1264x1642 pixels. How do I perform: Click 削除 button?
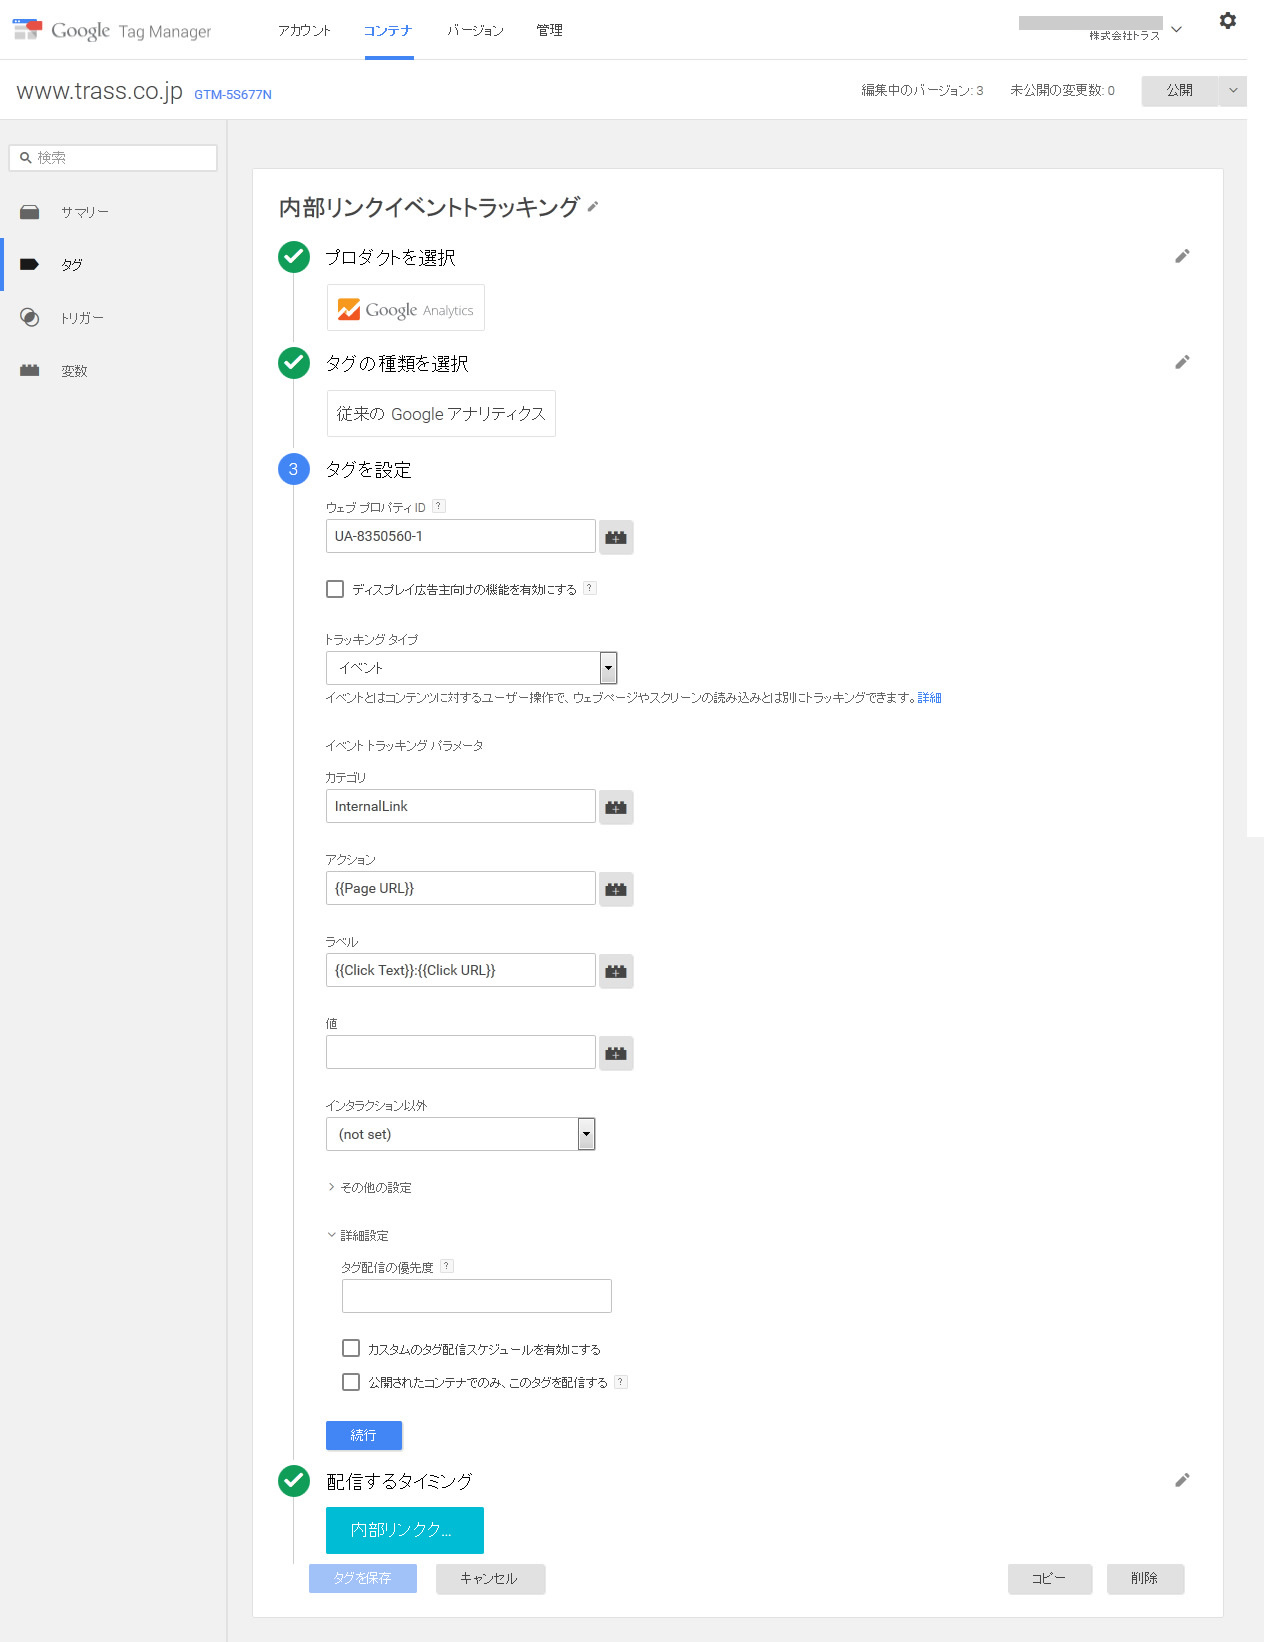pyautogui.click(x=1145, y=1579)
